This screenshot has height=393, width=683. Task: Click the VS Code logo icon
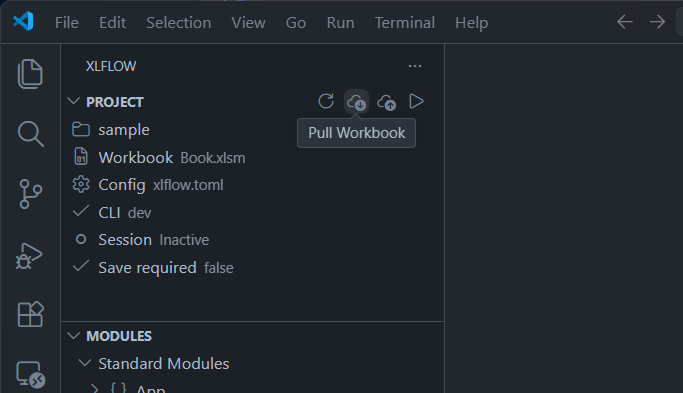[23, 21]
